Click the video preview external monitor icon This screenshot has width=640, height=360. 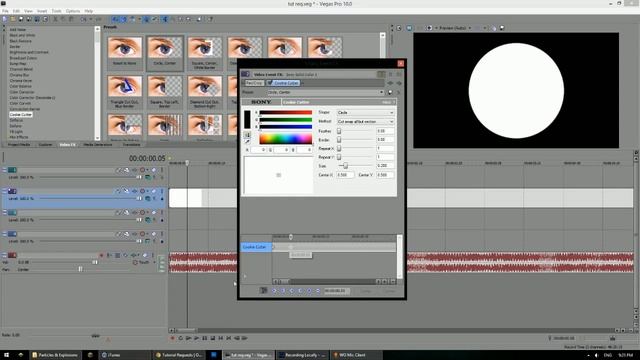point(409,28)
